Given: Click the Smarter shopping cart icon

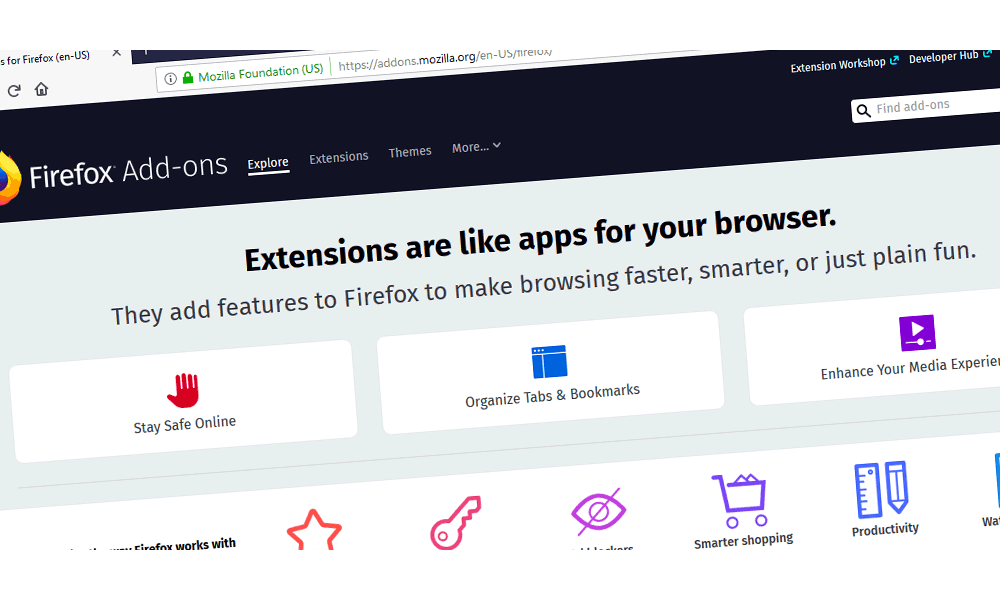Looking at the screenshot, I should click(x=741, y=493).
